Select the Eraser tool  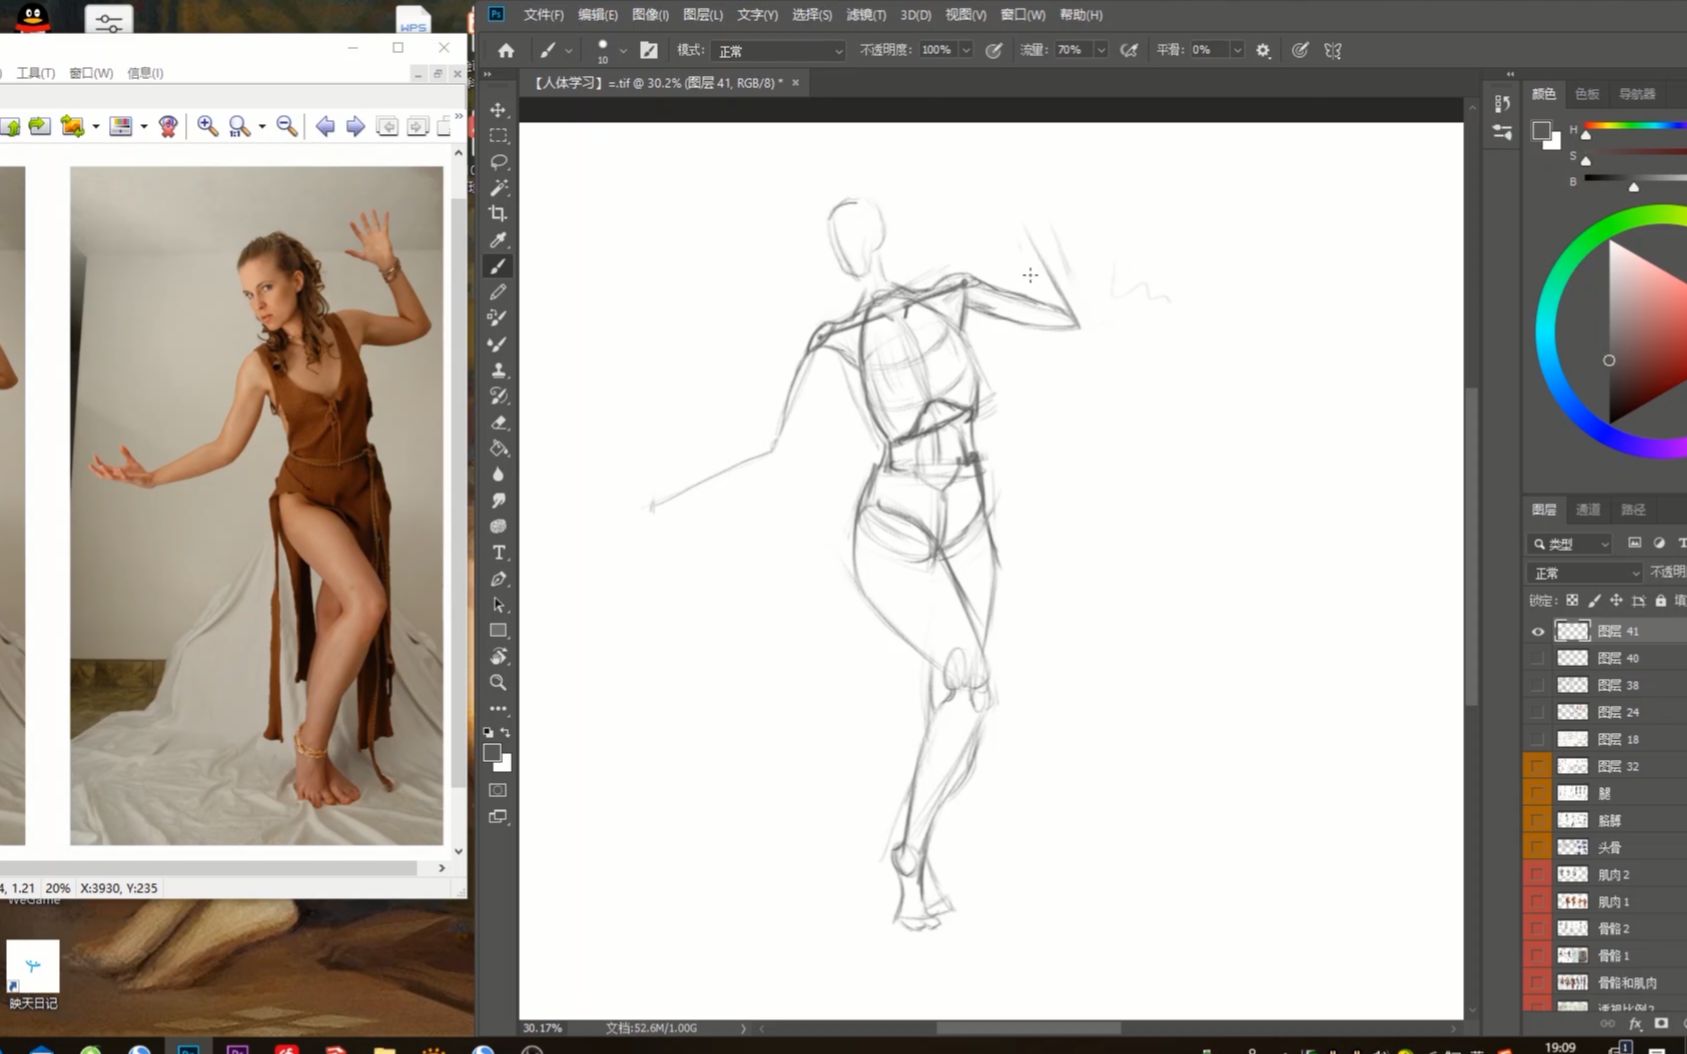click(x=498, y=422)
